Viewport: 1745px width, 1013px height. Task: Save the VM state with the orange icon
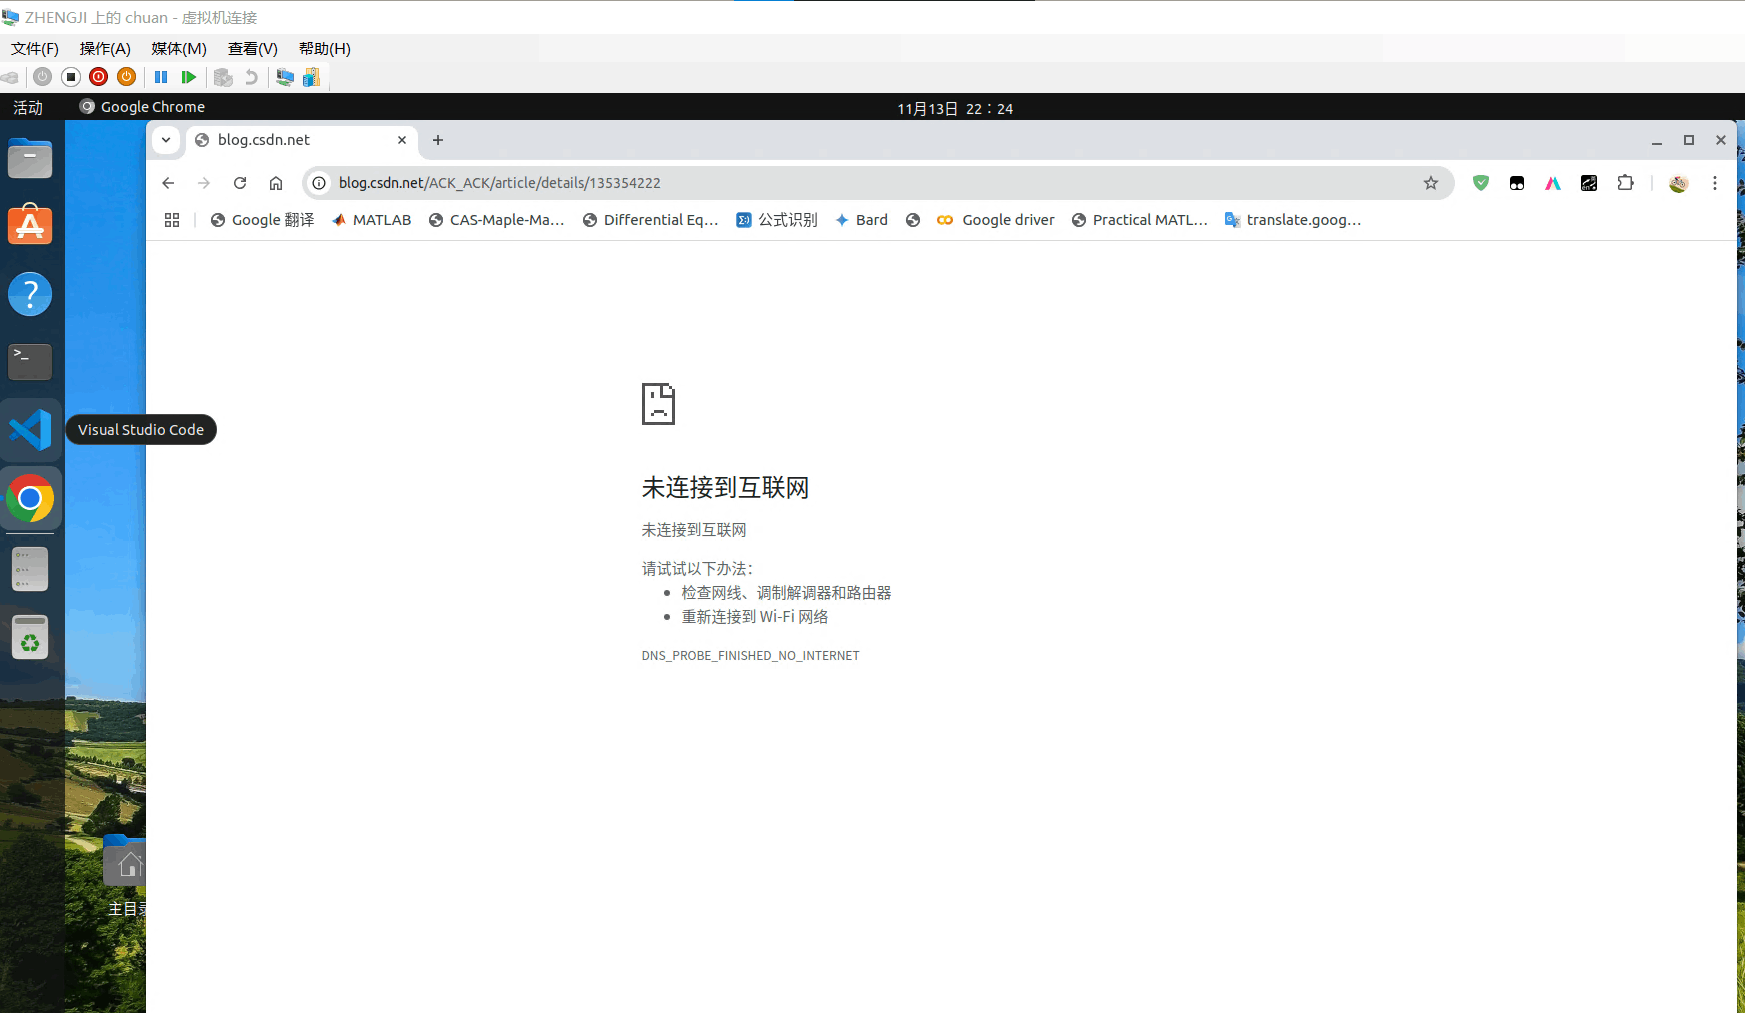(x=126, y=77)
